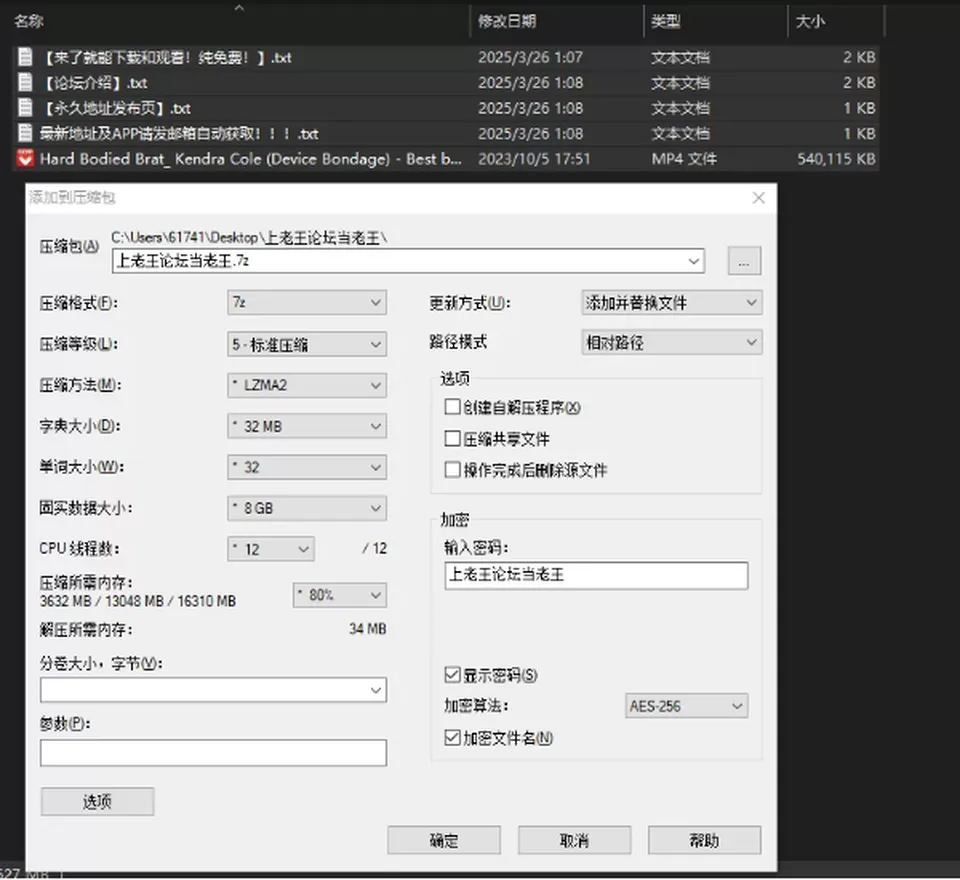Select the file 【永久地址发布页】.txt

tap(115, 108)
